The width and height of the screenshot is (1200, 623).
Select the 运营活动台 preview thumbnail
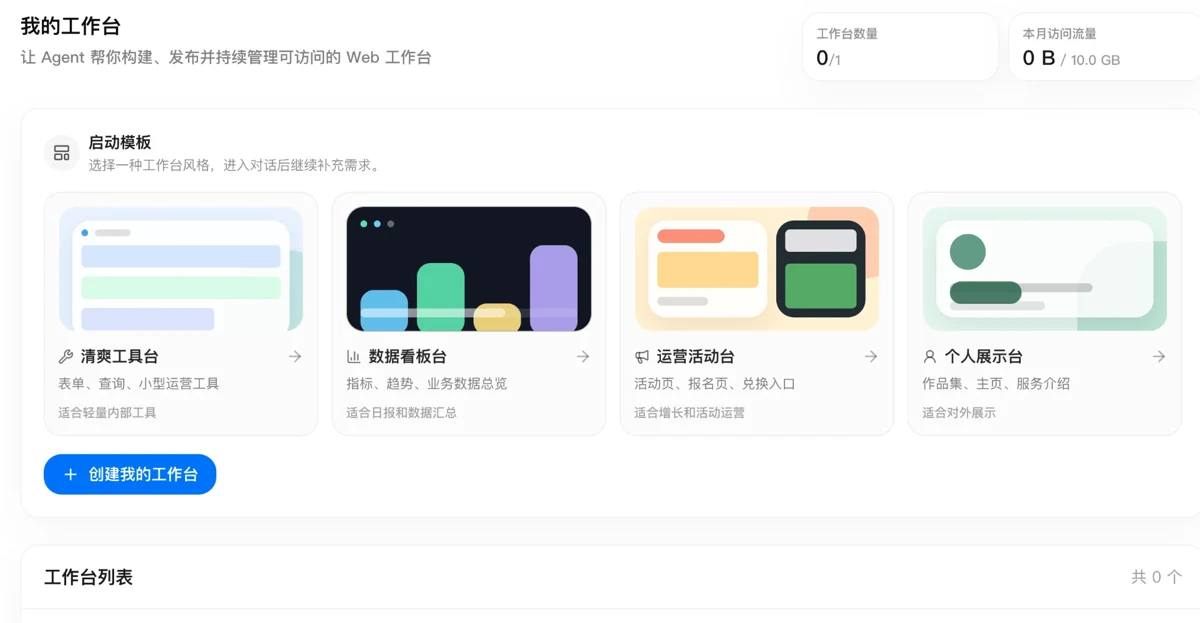[757, 269]
